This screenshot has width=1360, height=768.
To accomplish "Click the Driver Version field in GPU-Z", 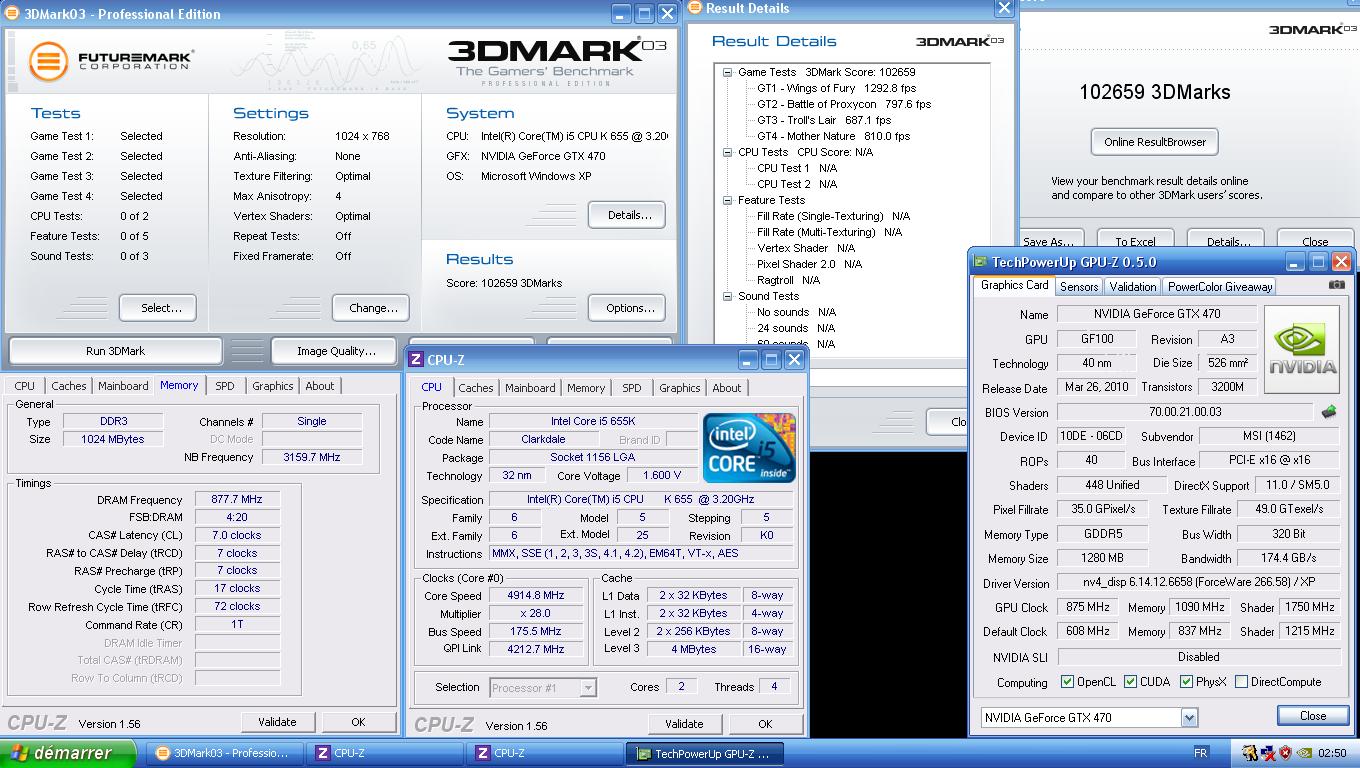I will 1198,583.
